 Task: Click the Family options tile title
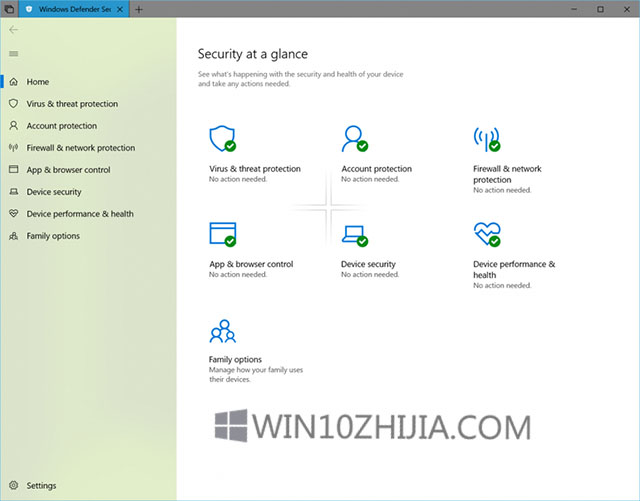click(x=235, y=359)
